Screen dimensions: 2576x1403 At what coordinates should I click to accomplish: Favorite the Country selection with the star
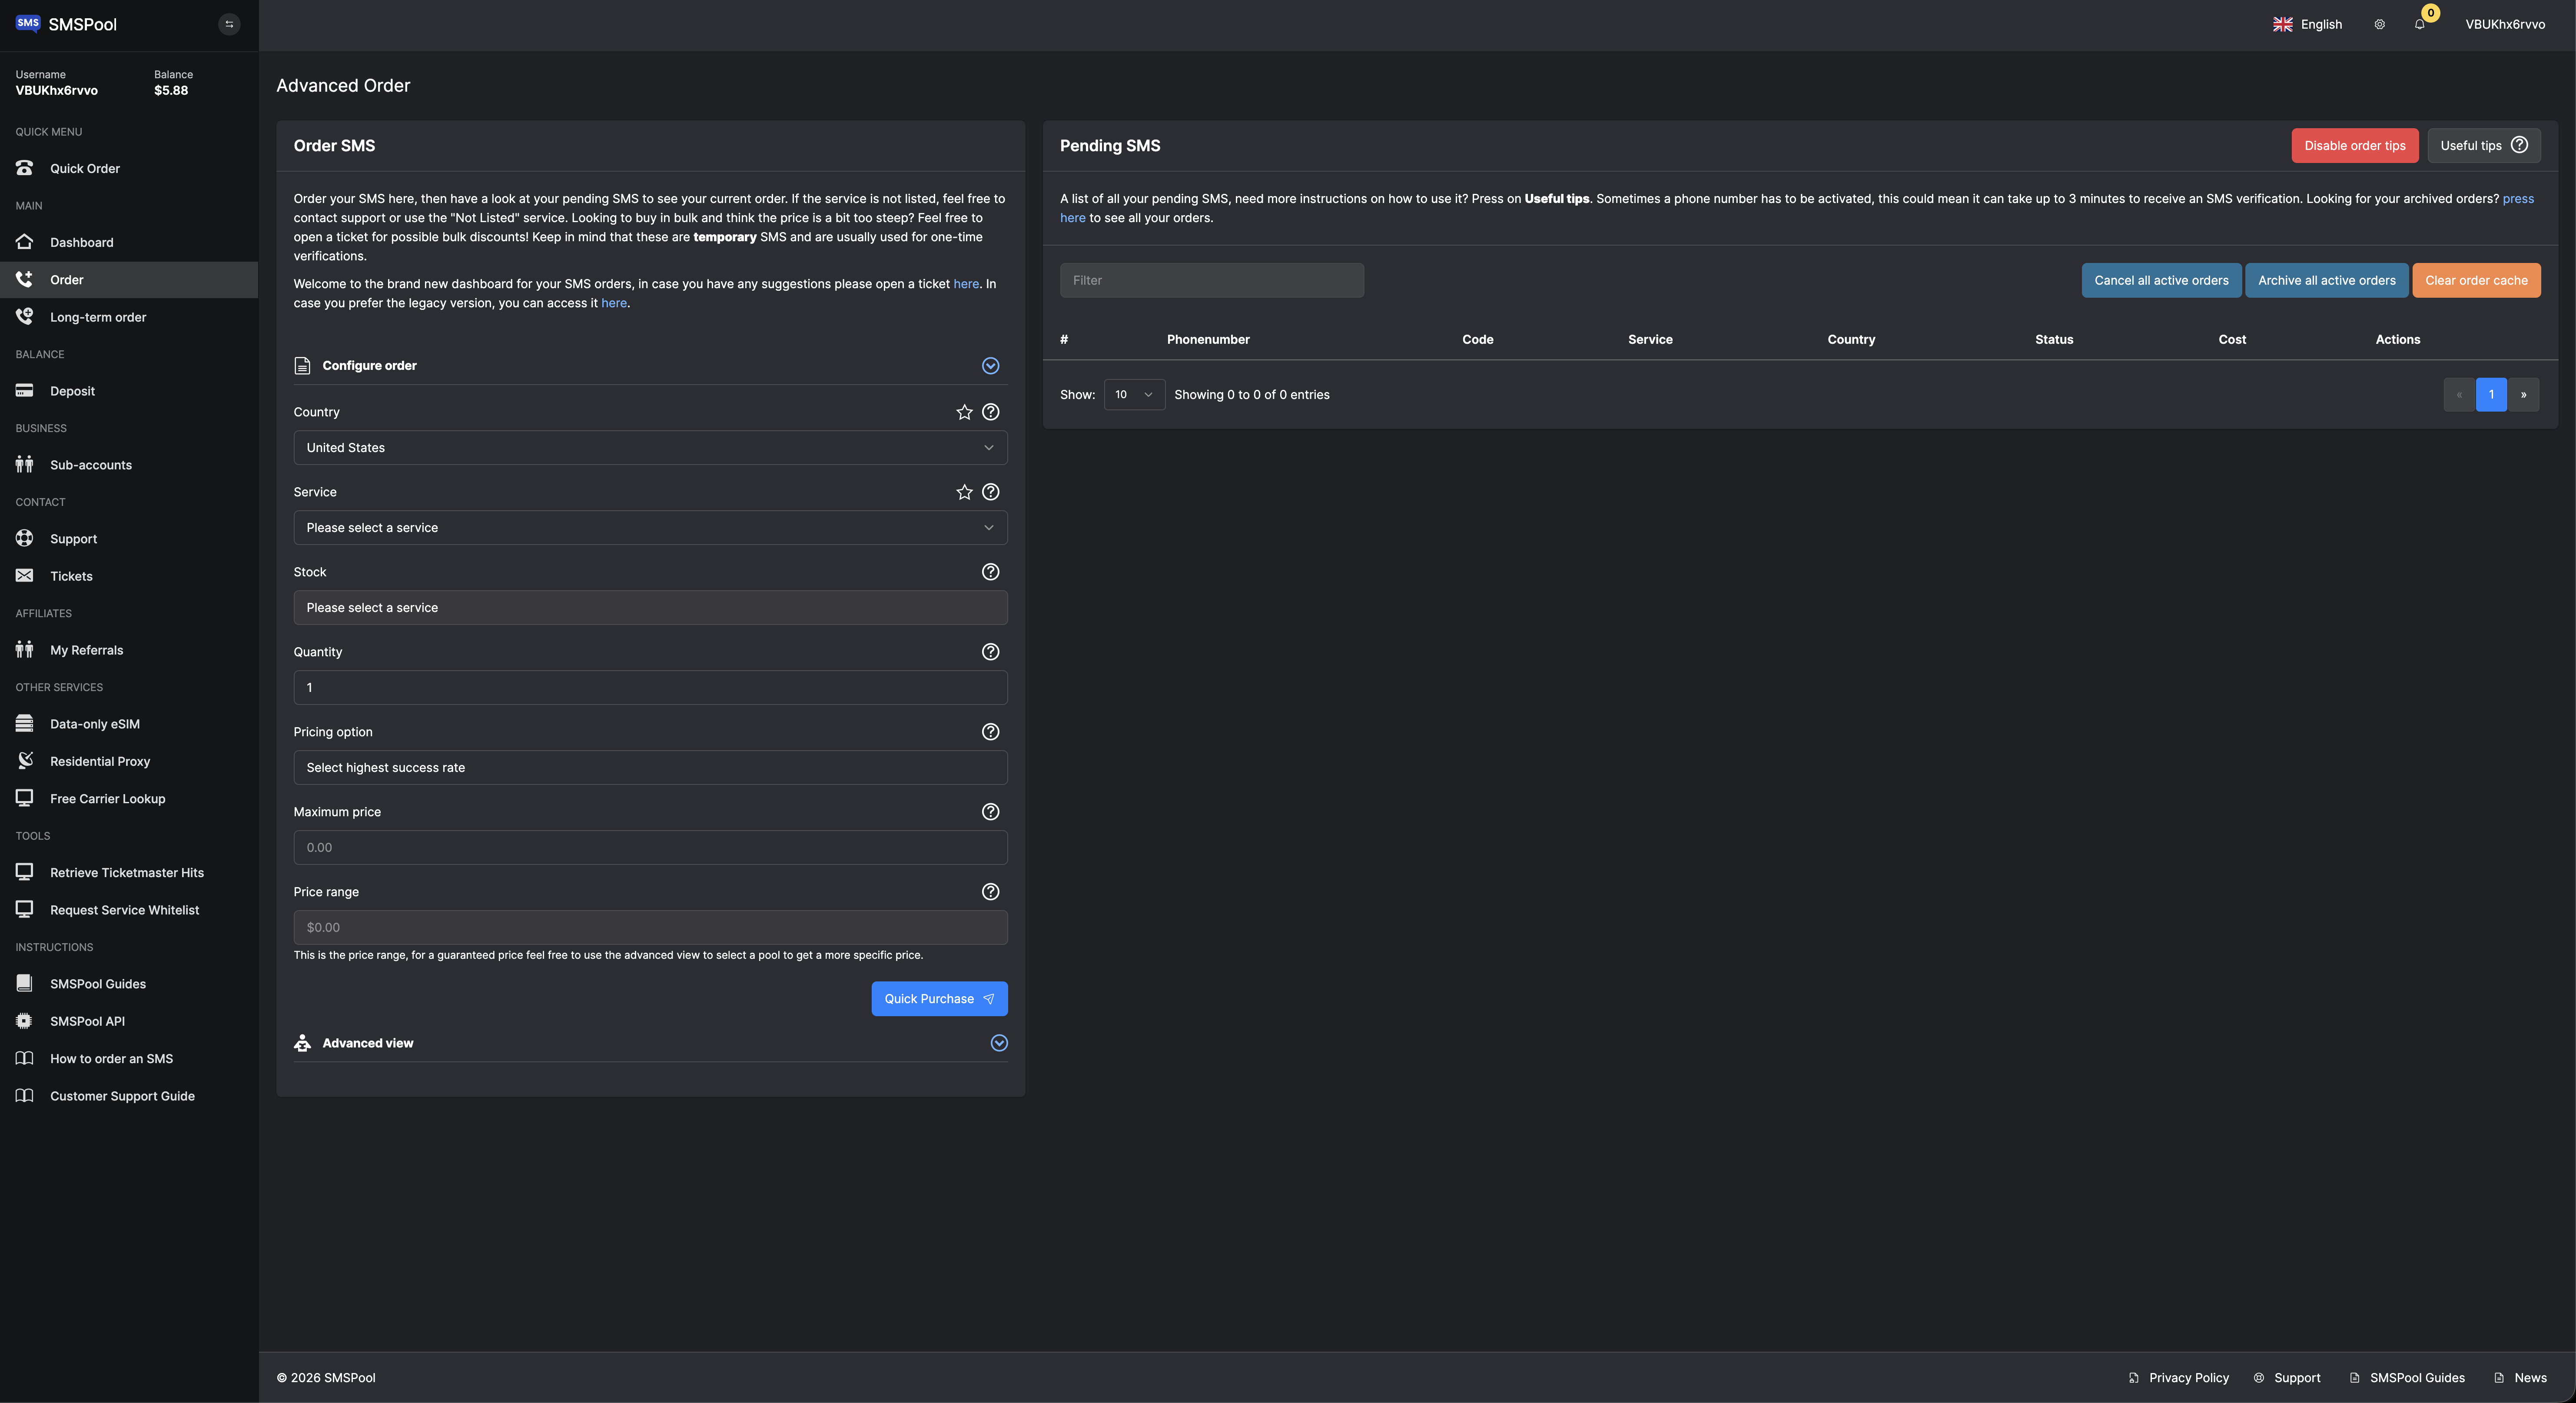(964, 411)
